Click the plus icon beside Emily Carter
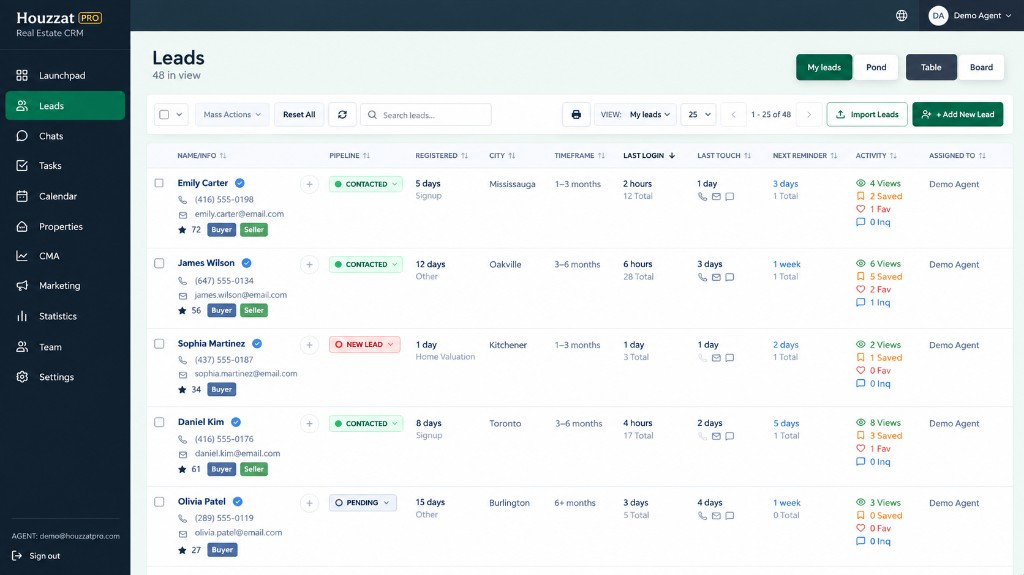This screenshot has height=575, width=1024. (310, 184)
